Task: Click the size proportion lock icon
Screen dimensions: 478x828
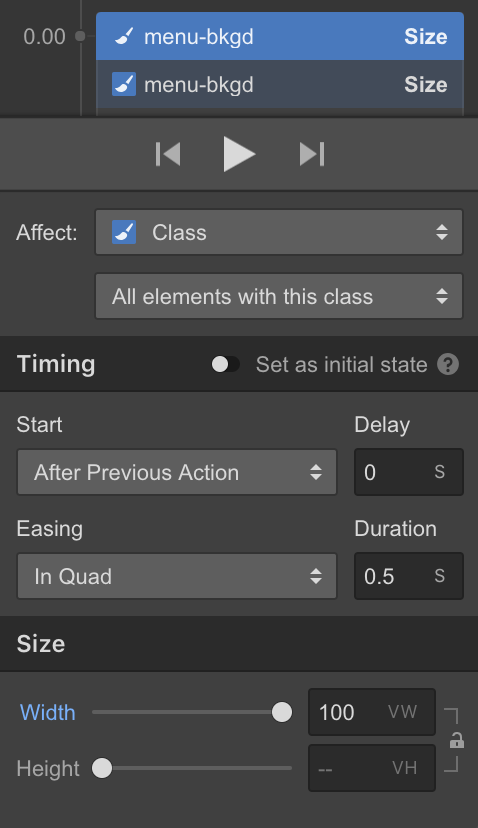Action: coord(456,740)
